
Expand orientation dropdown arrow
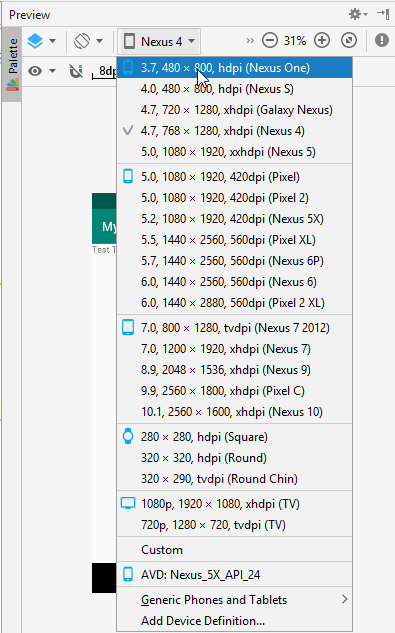(x=99, y=41)
